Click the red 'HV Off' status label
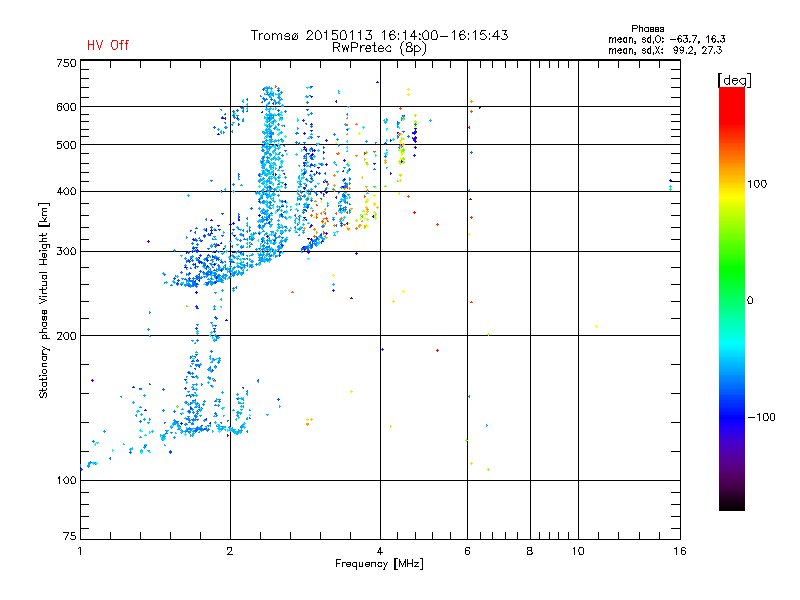Viewport: 800px width, 600px height. 108,45
